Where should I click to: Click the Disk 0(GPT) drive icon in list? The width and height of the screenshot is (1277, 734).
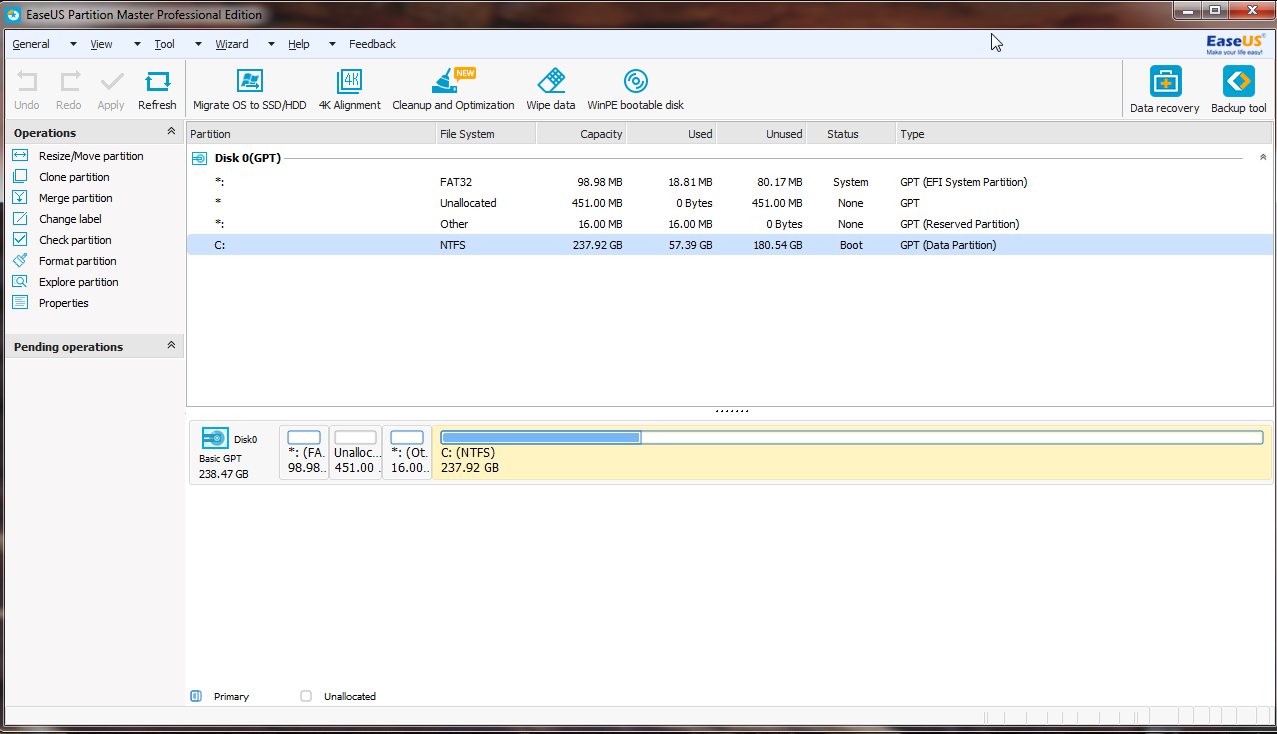tap(198, 158)
